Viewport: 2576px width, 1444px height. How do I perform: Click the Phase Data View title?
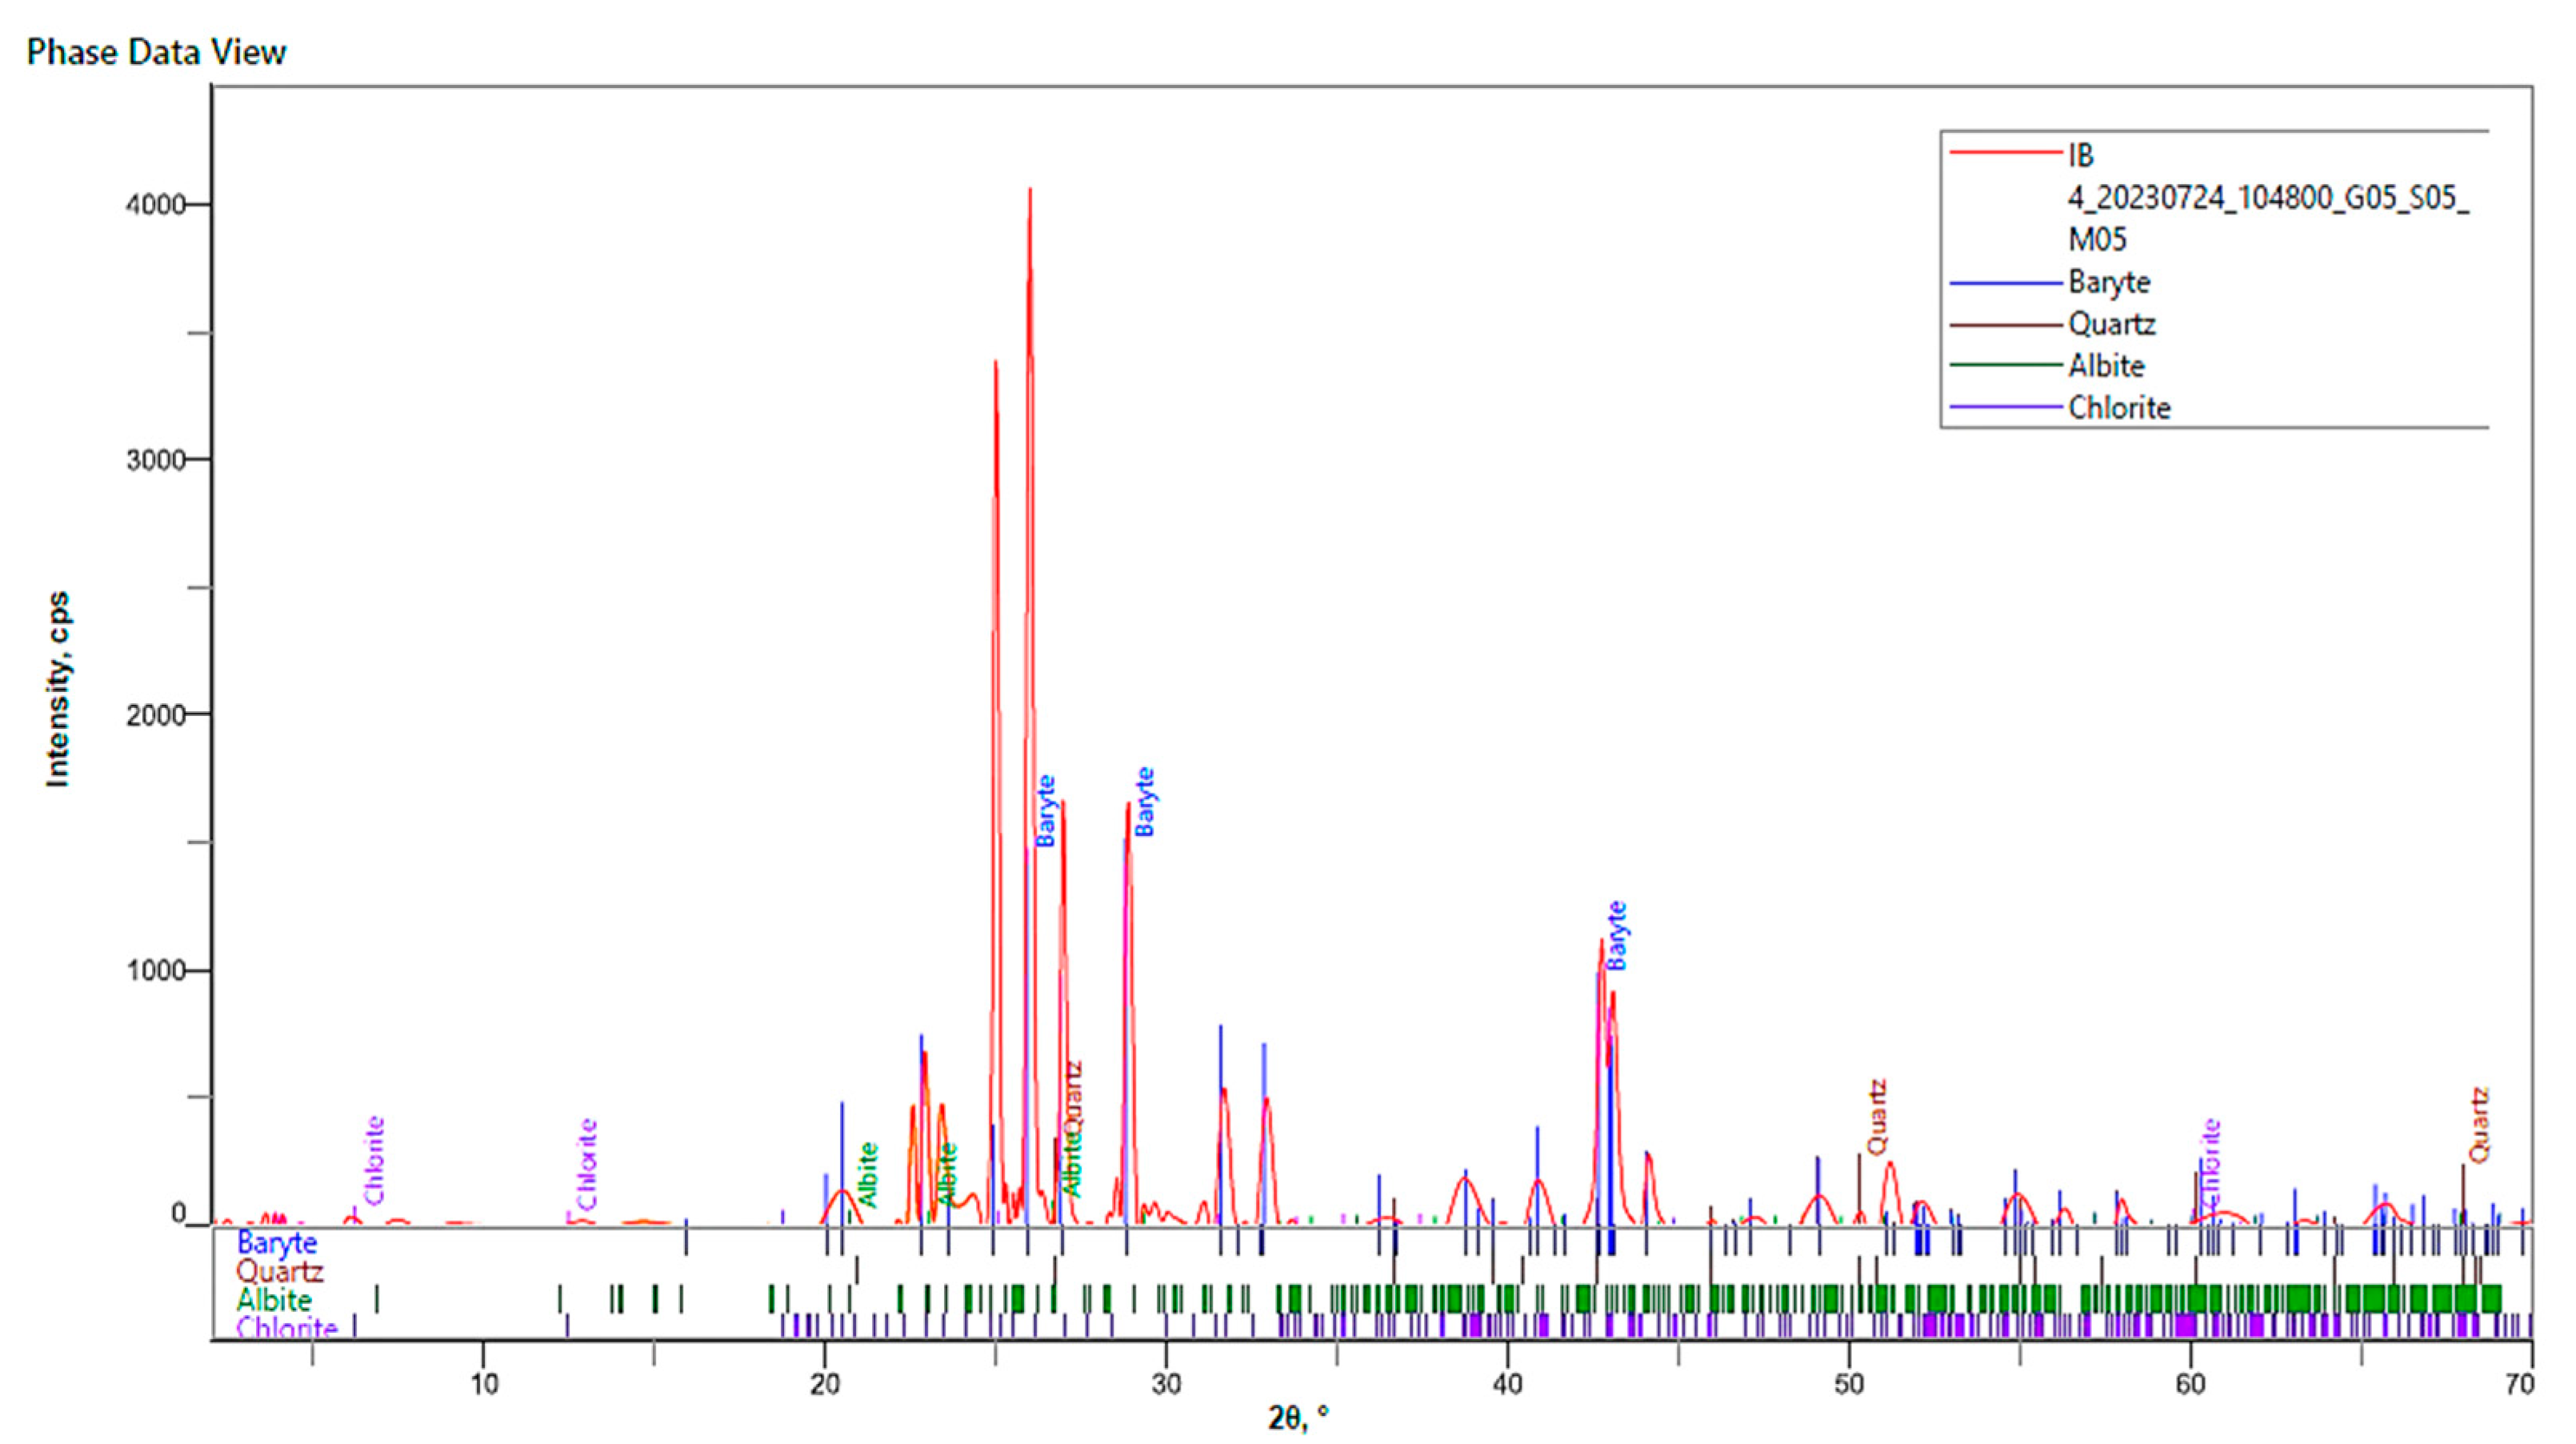coord(156,52)
